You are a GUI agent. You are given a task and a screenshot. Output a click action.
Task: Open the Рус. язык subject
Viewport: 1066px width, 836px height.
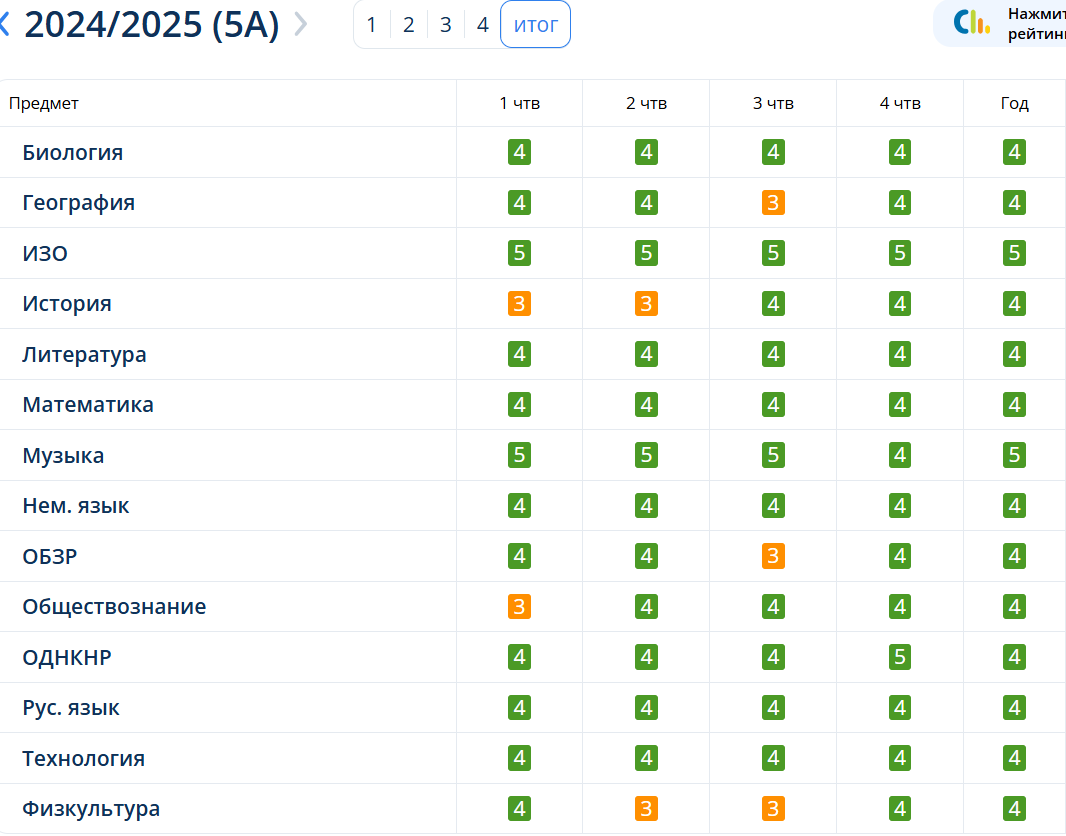pos(71,708)
